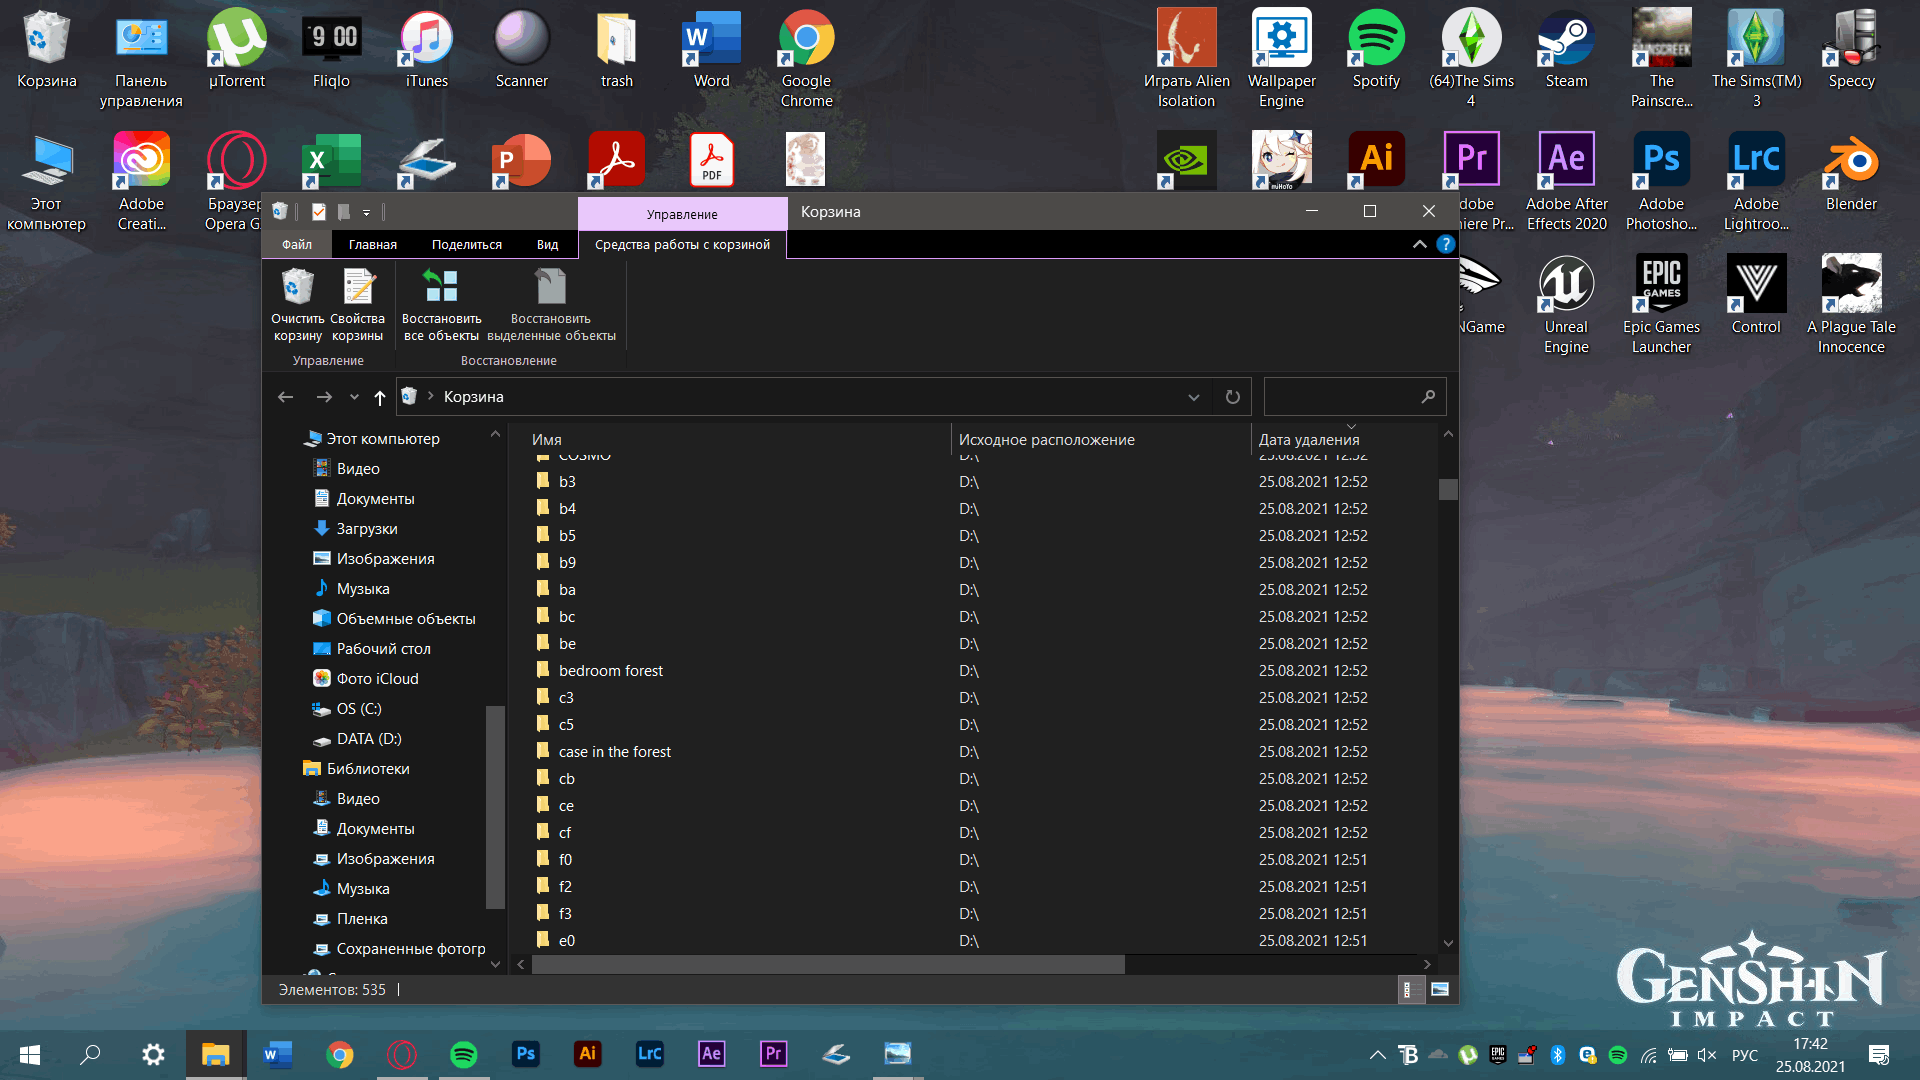Open Google Chrome desktop shortcut
The height and width of the screenshot is (1080, 1920).
(806, 59)
